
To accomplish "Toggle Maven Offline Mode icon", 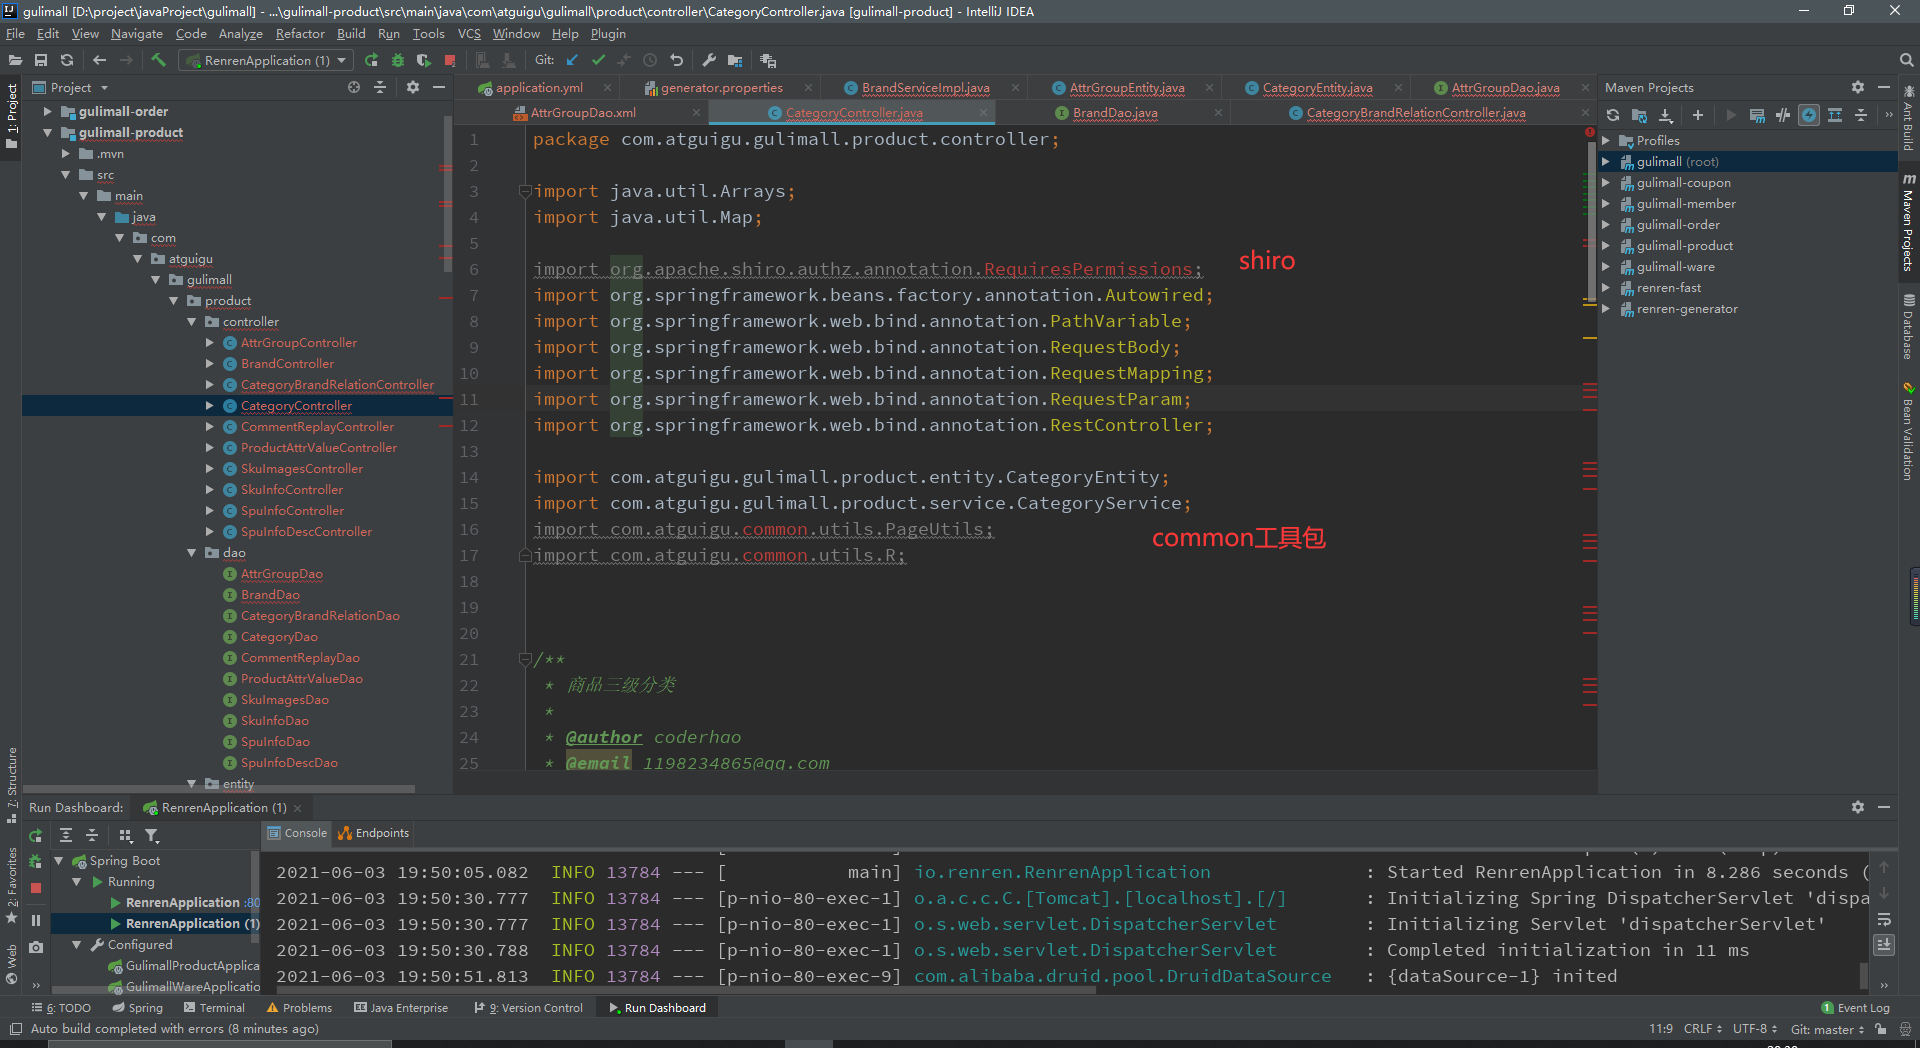I will pyautogui.click(x=1783, y=115).
